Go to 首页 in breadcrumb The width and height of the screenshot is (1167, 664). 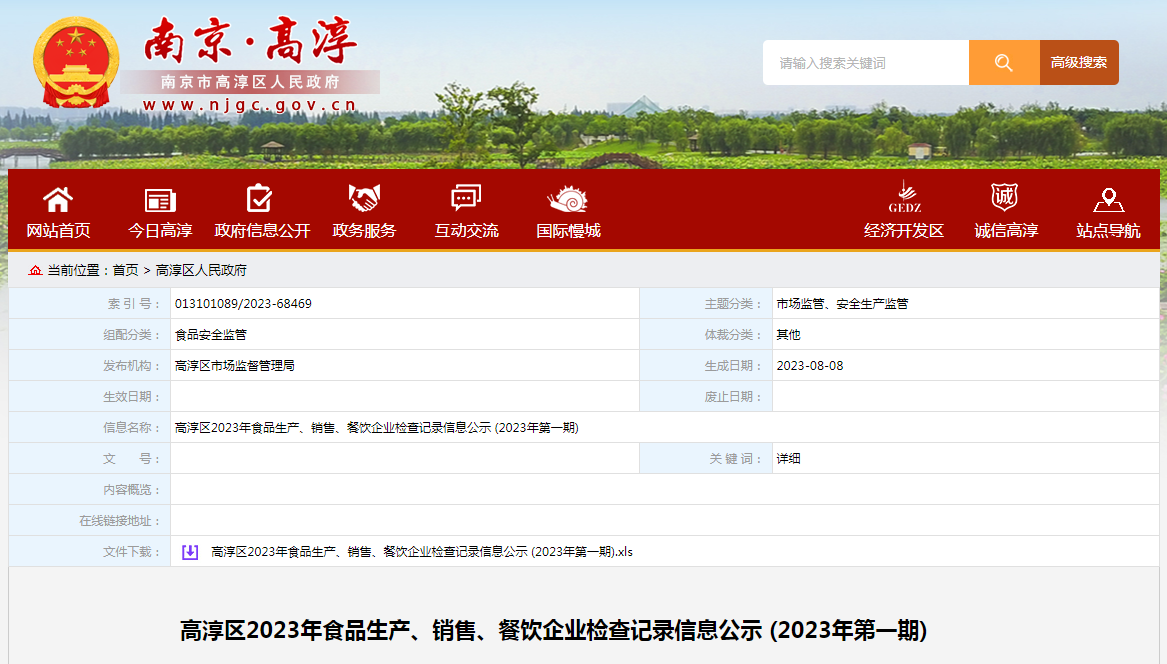(x=126, y=270)
